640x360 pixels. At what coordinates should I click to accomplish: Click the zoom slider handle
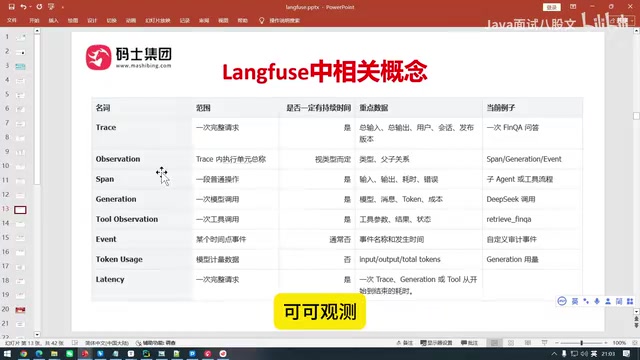pos(582,343)
